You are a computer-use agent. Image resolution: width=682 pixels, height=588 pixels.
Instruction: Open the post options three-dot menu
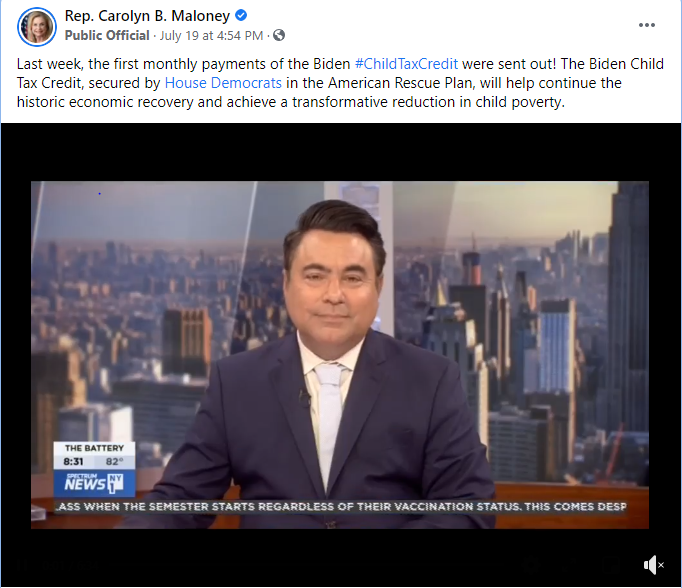coord(646,25)
